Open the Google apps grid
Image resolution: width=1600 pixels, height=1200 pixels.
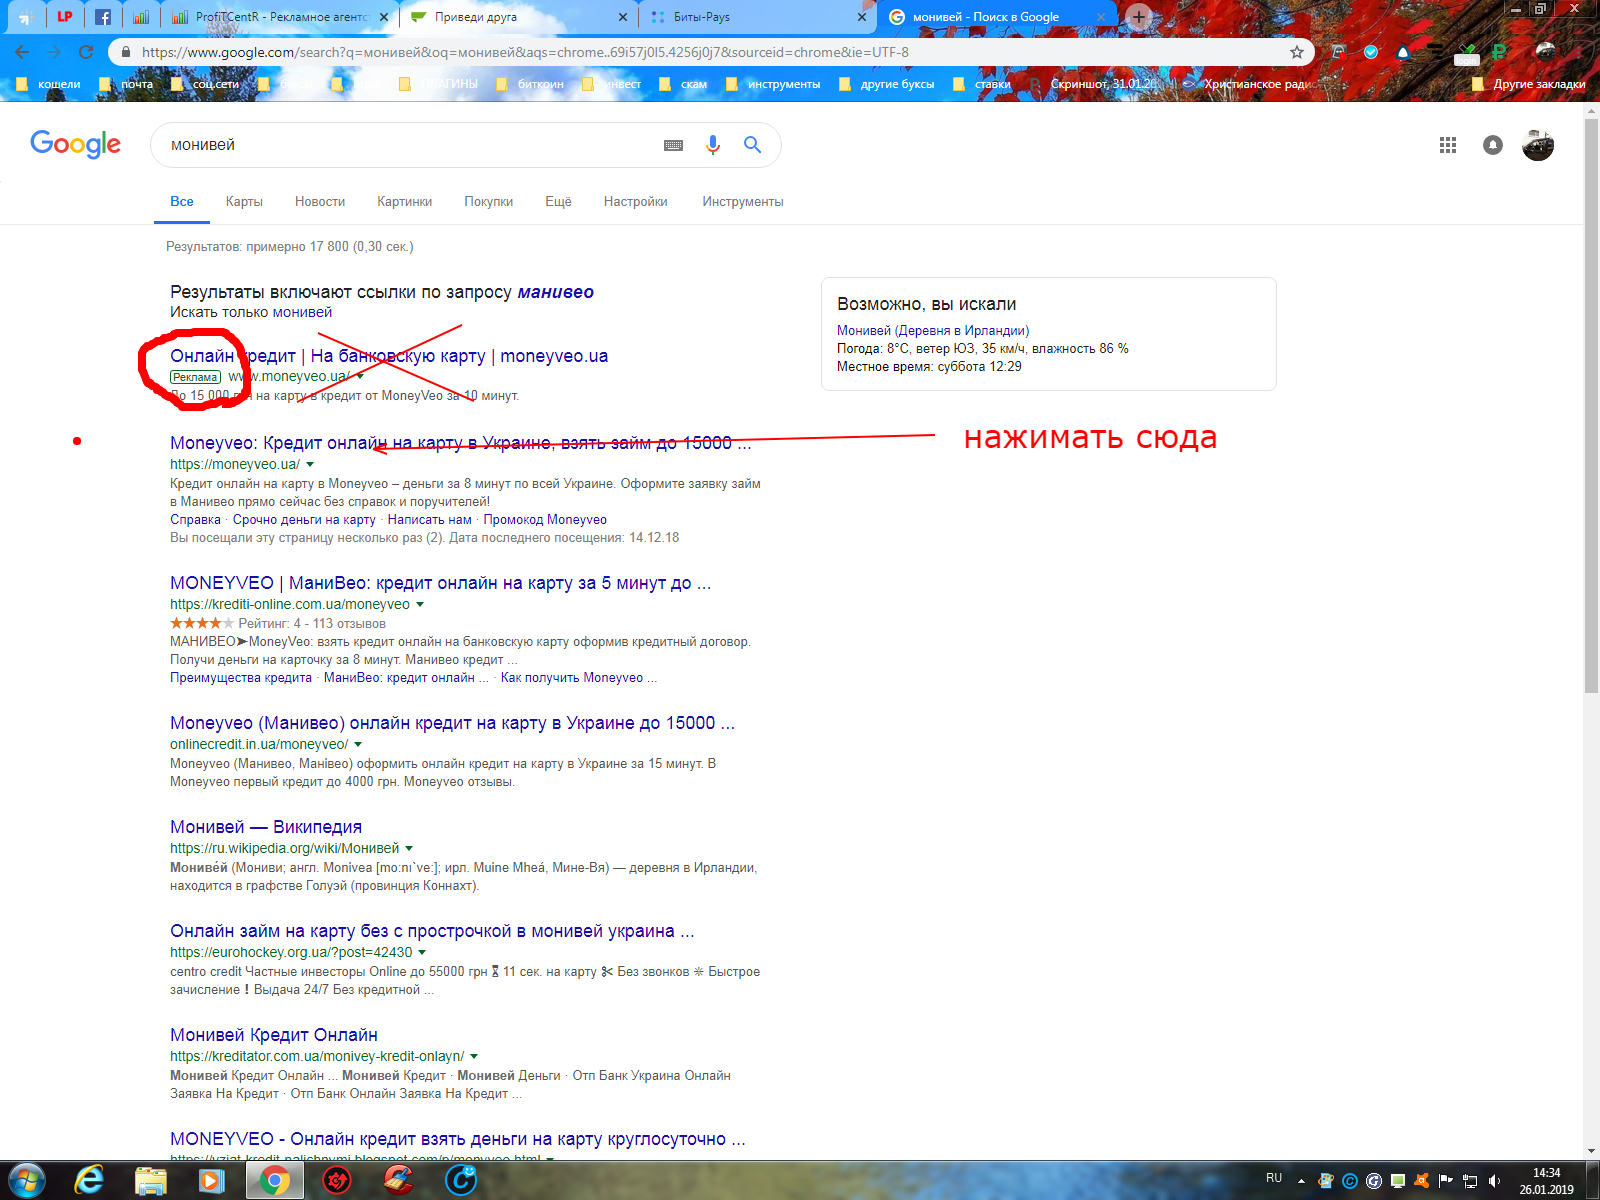click(1447, 145)
